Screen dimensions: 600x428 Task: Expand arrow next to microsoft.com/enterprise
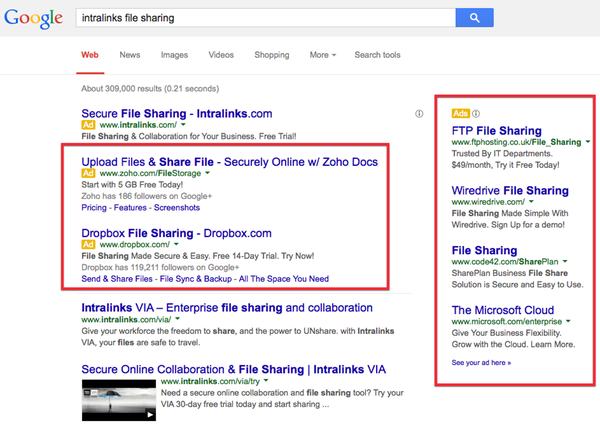(568, 321)
